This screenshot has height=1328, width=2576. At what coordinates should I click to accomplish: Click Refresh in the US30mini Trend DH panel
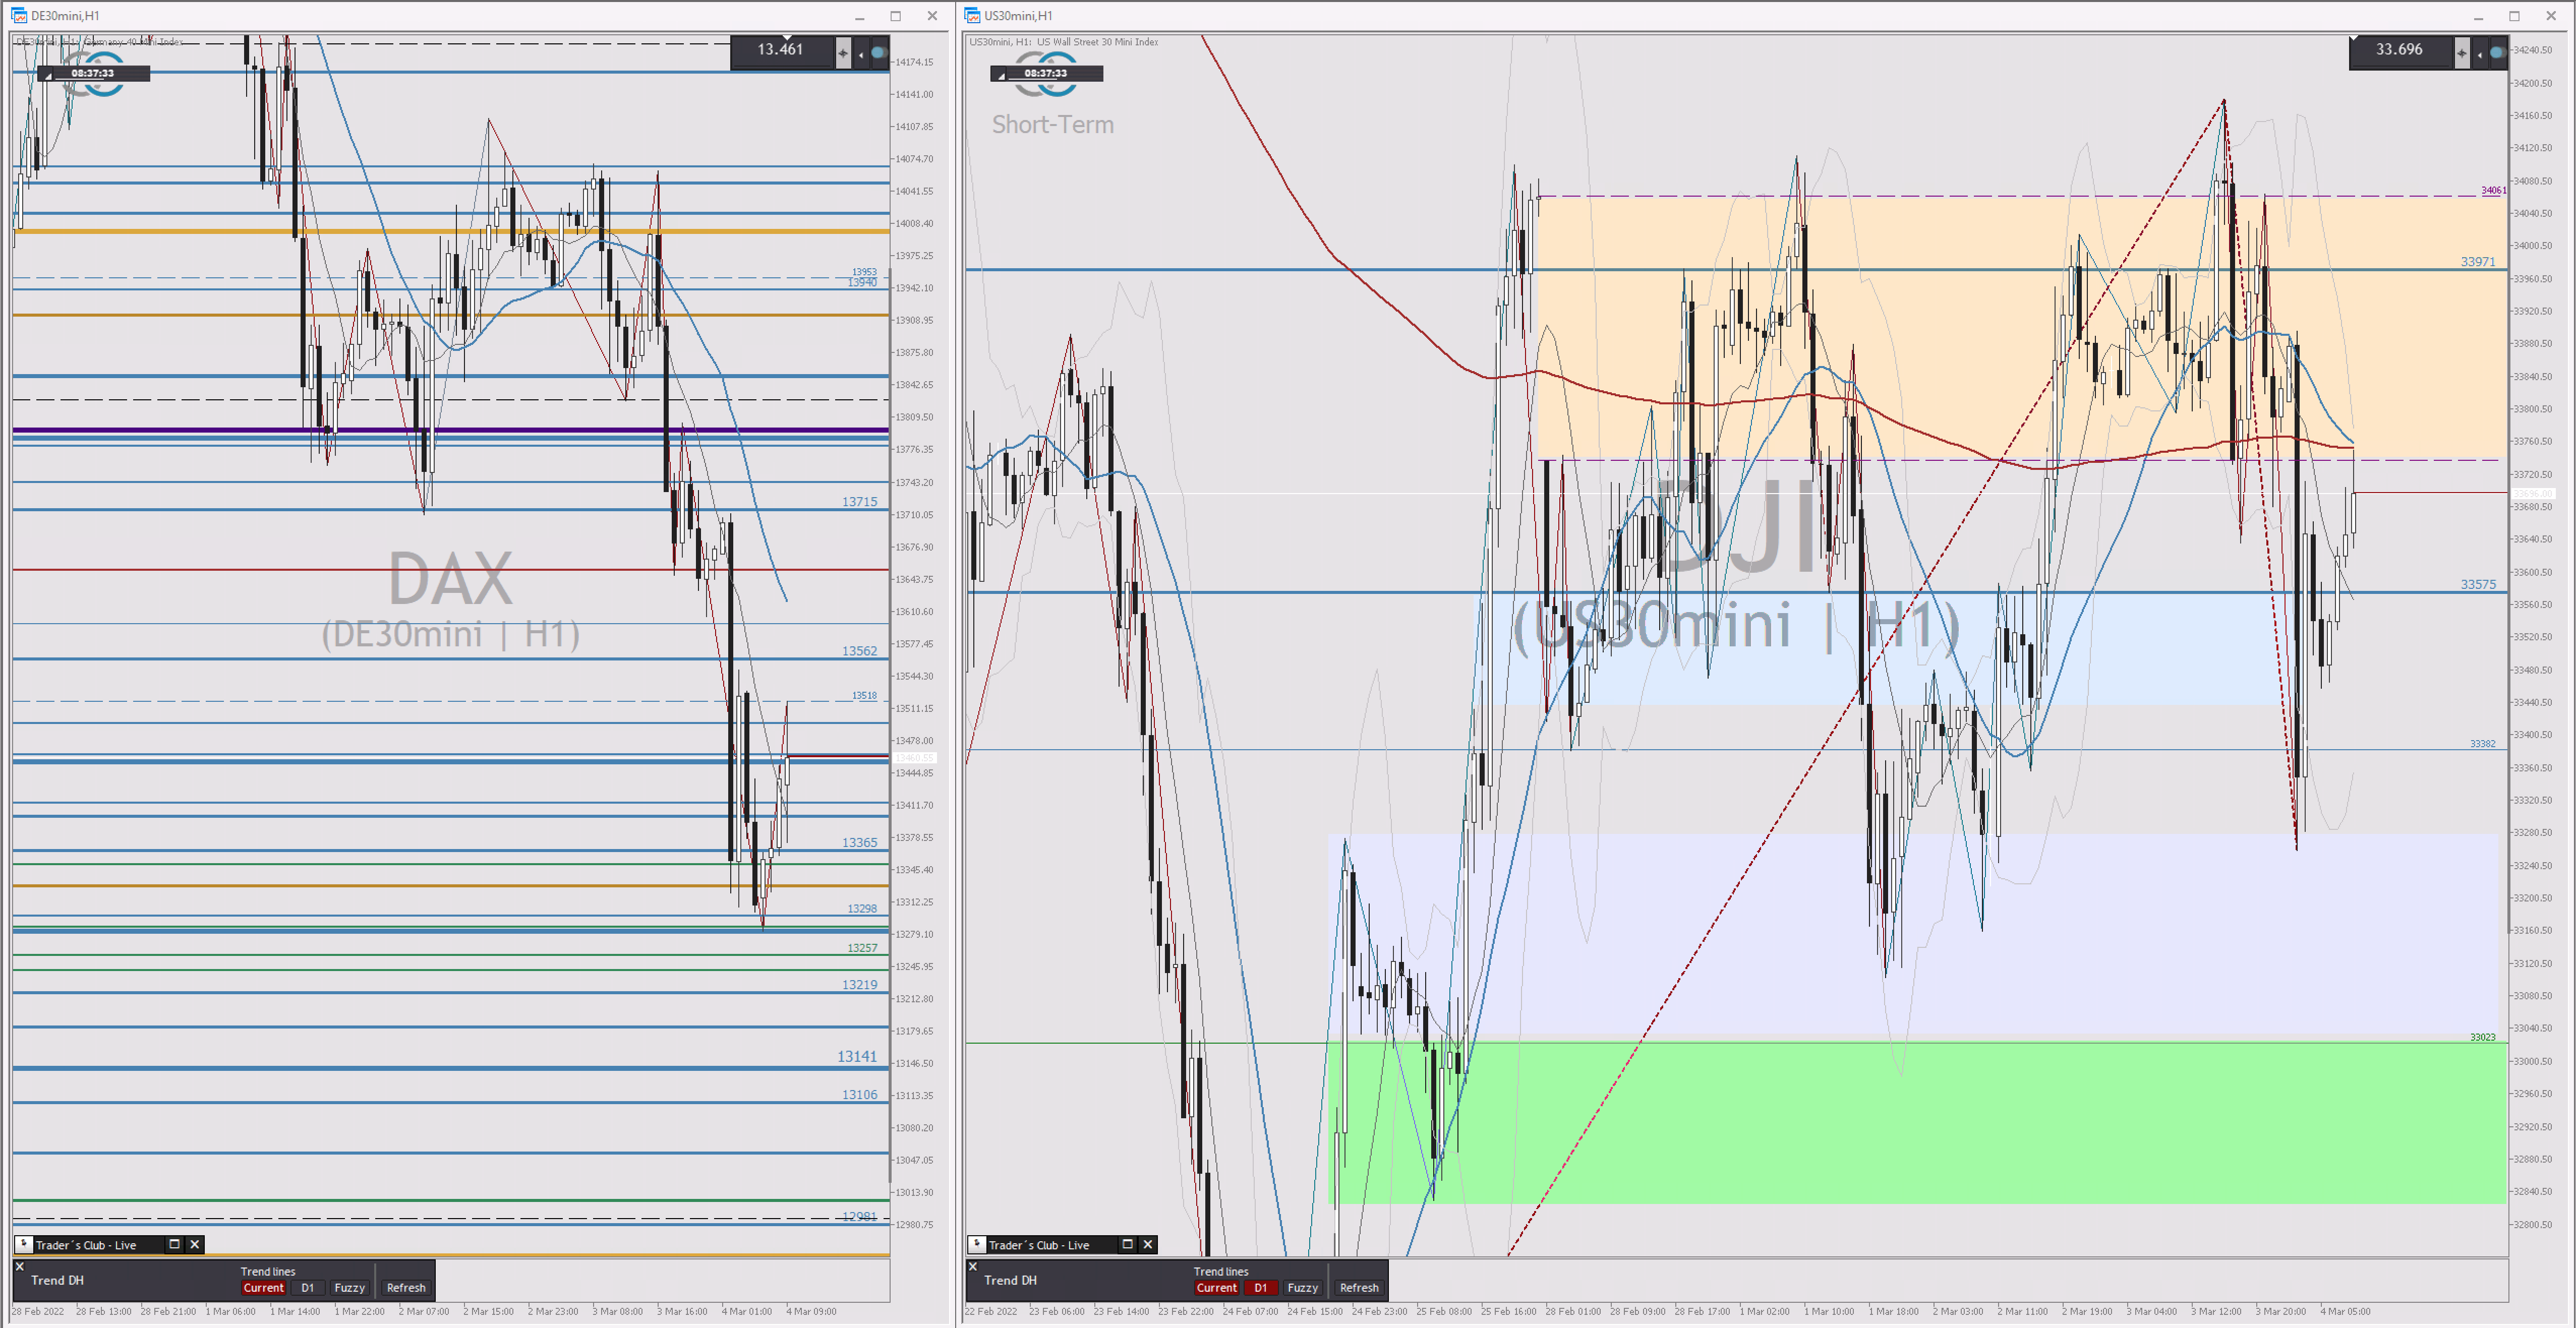point(1359,1288)
